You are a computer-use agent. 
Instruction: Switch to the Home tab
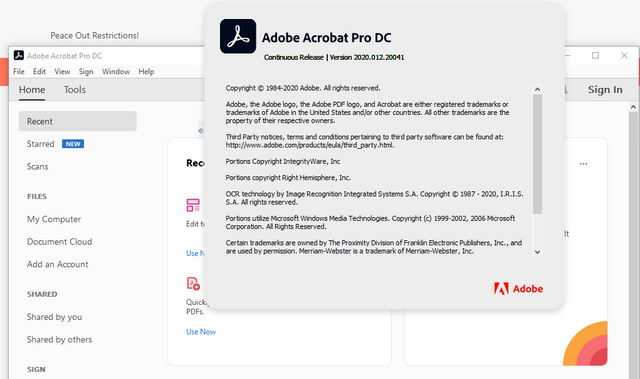[32, 90]
